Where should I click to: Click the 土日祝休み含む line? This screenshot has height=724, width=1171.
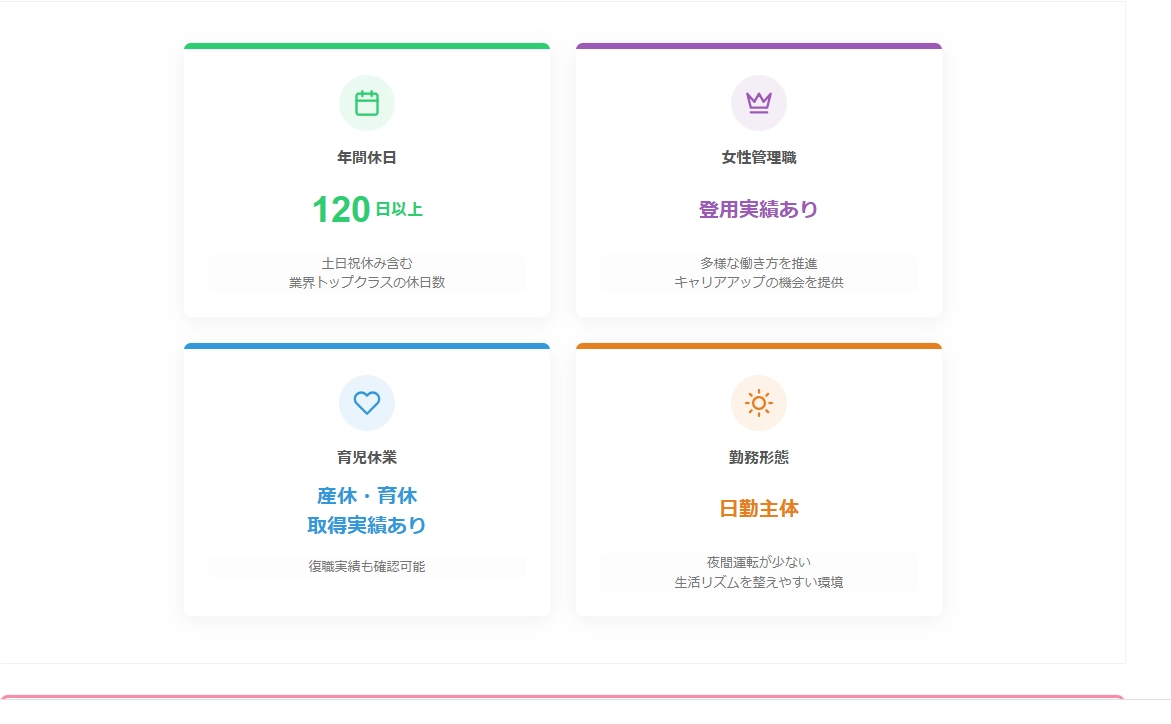(x=367, y=263)
